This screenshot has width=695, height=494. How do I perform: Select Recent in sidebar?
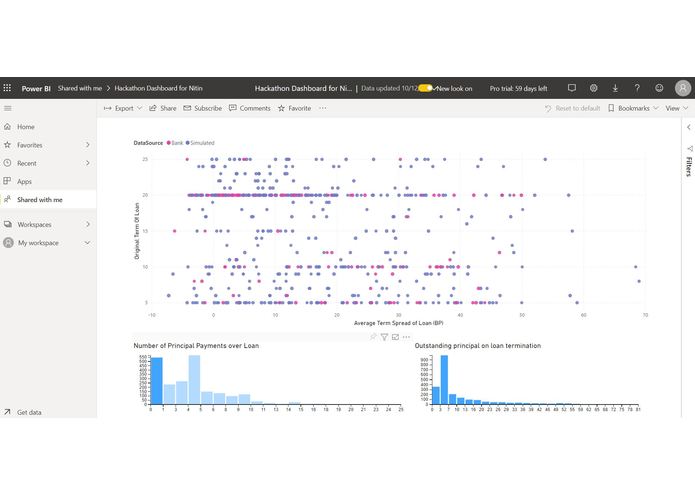pos(48,163)
